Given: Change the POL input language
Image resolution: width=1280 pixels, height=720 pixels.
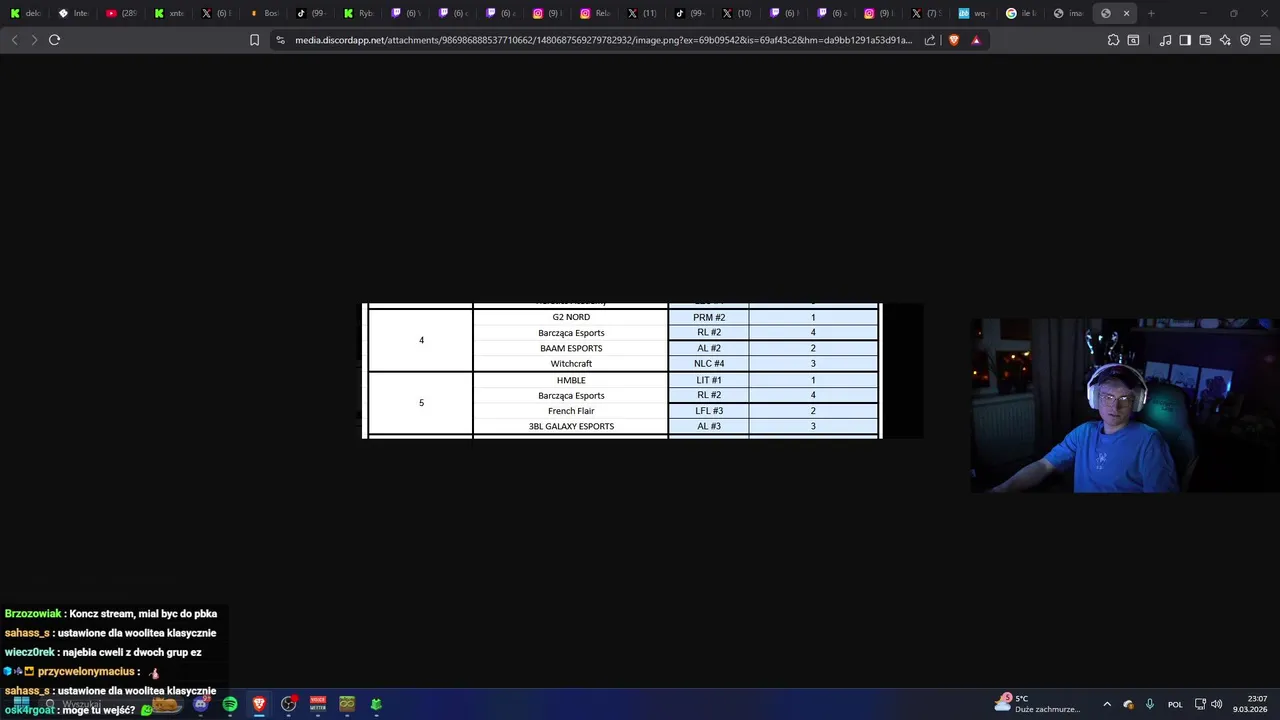Looking at the screenshot, I should click(1175, 704).
